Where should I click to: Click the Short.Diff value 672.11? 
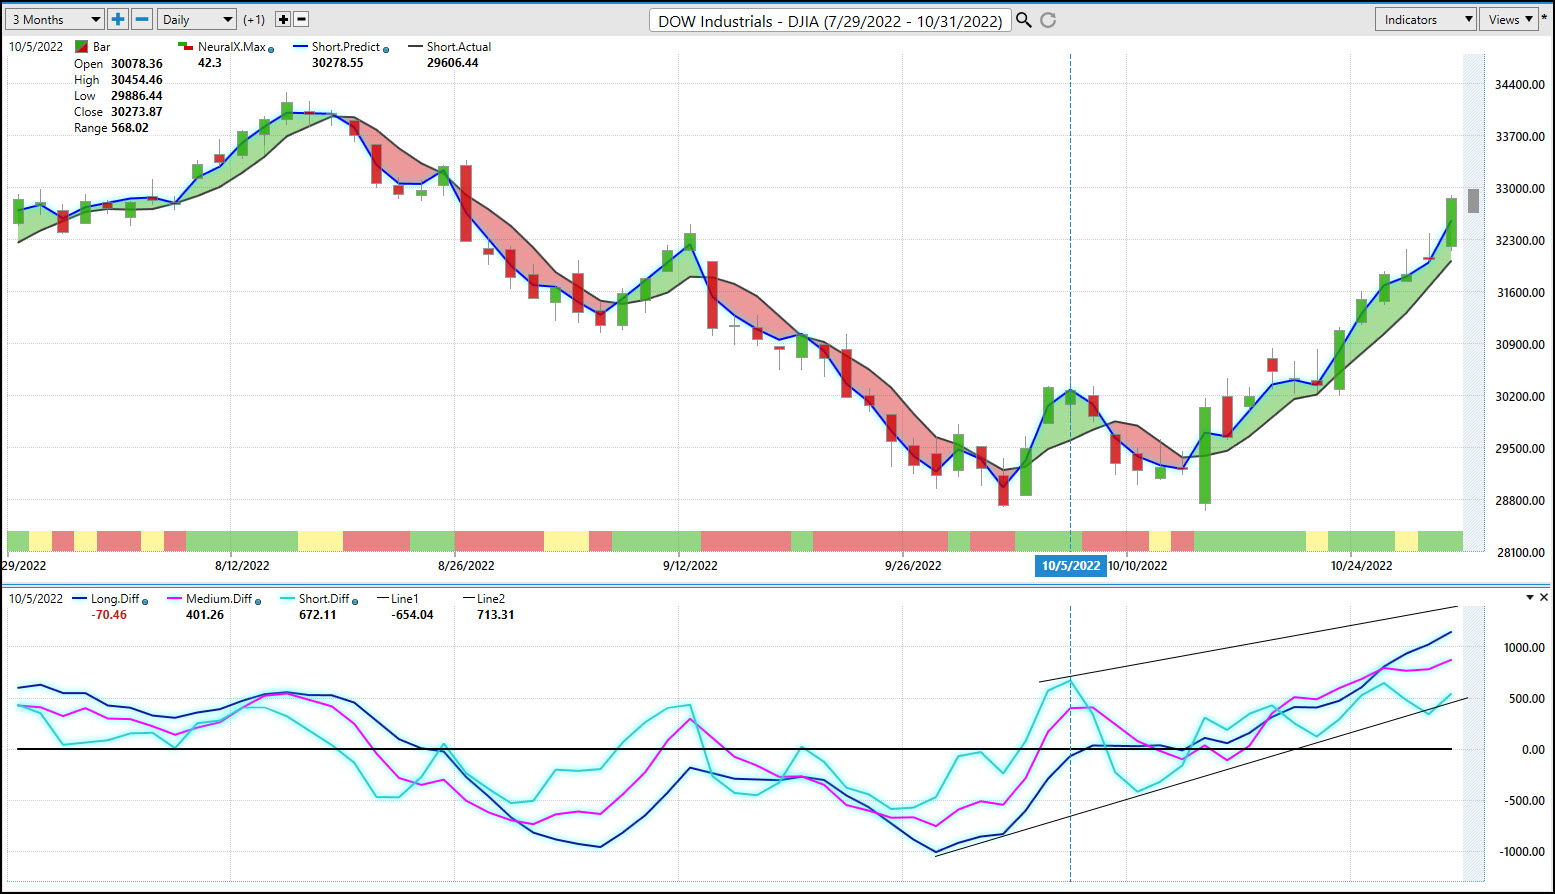318,614
